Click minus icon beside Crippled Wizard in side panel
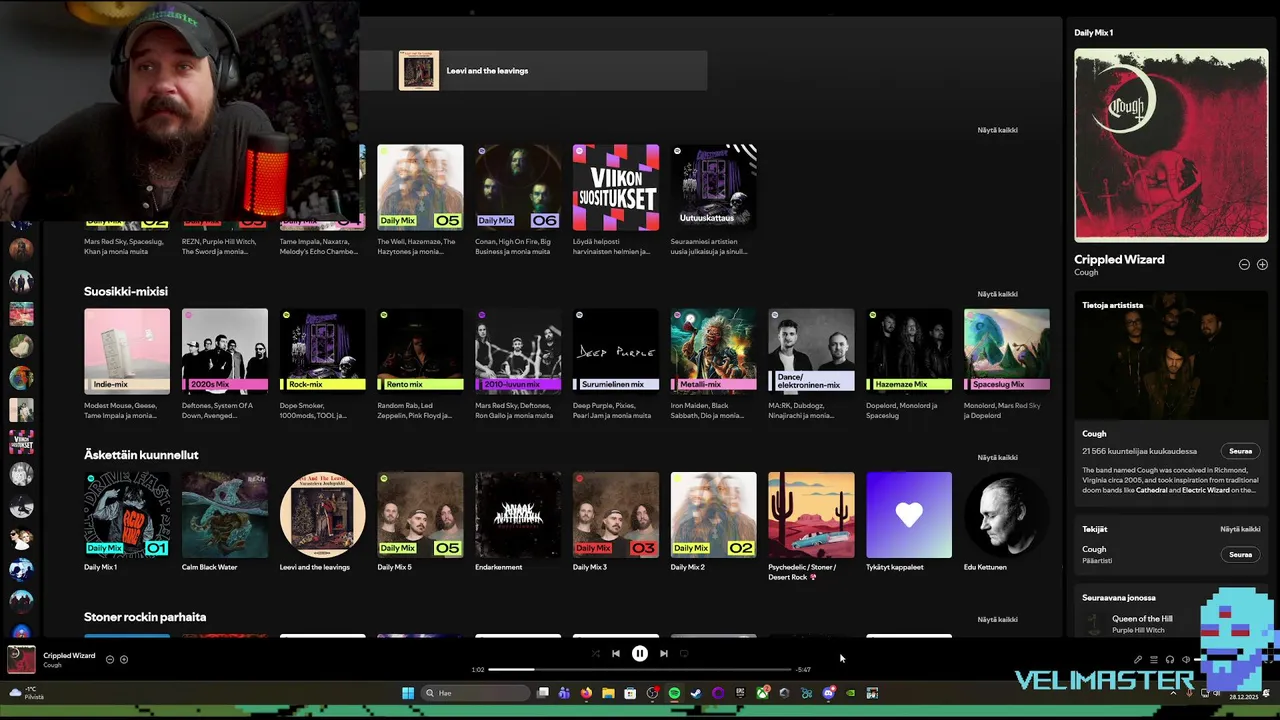The image size is (1280, 720). [x=1244, y=264]
